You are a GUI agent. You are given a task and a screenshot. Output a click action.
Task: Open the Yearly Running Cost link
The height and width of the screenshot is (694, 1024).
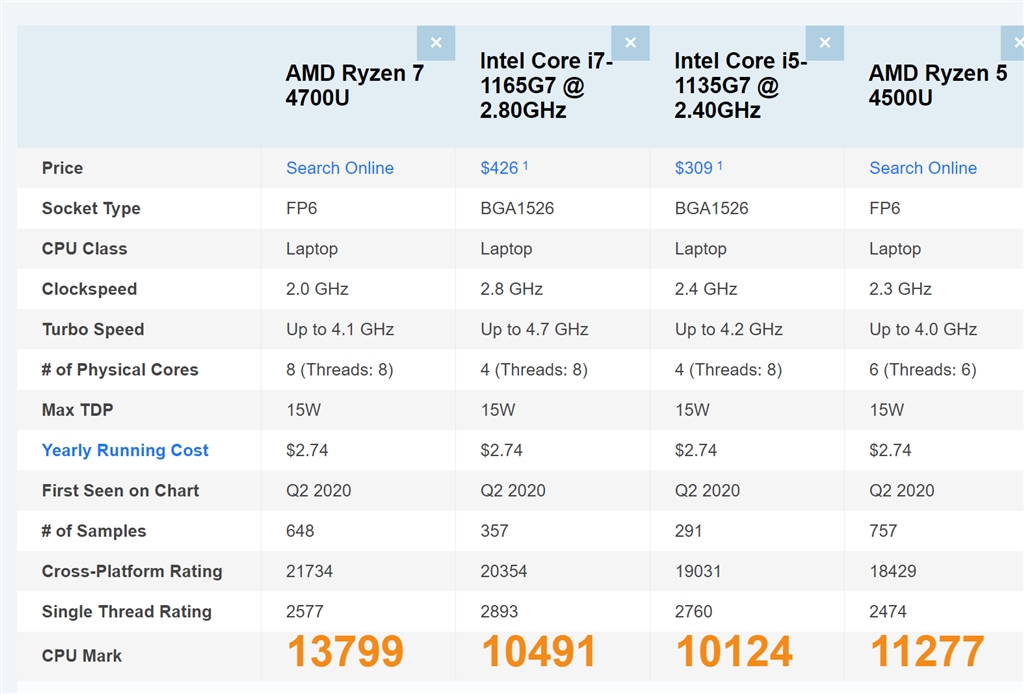click(125, 450)
